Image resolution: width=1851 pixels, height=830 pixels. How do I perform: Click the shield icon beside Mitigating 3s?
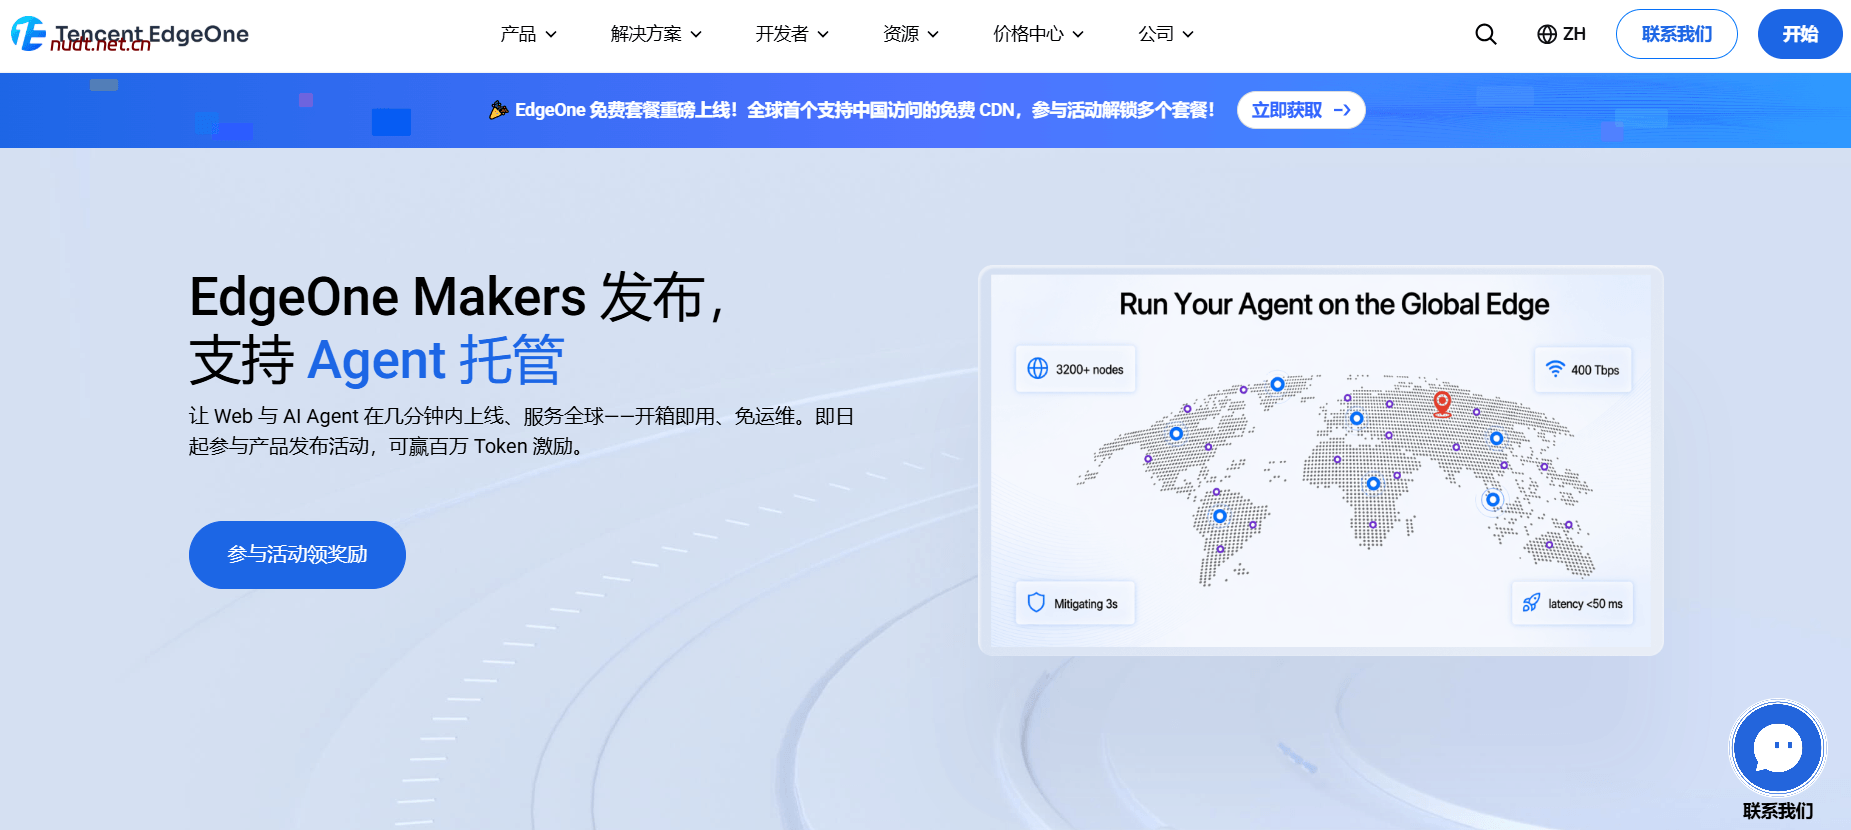1036,603
